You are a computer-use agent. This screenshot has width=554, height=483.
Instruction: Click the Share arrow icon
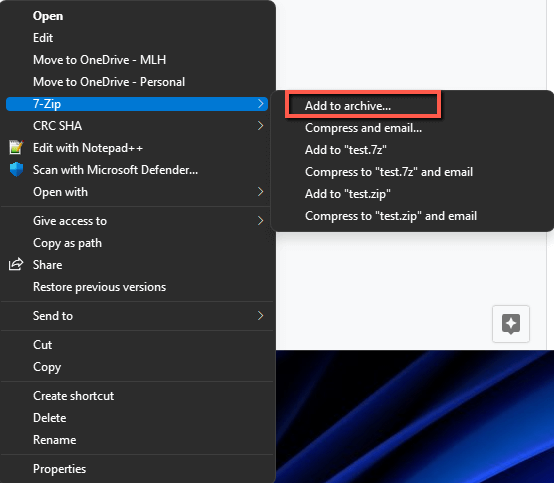(16, 265)
